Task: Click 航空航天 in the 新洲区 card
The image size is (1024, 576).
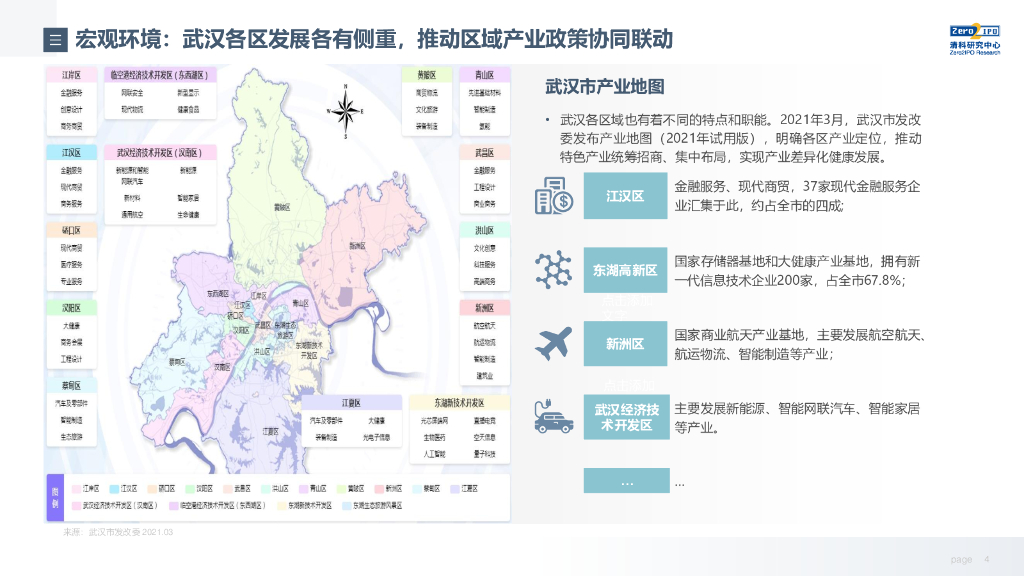Action: click(x=485, y=325)
